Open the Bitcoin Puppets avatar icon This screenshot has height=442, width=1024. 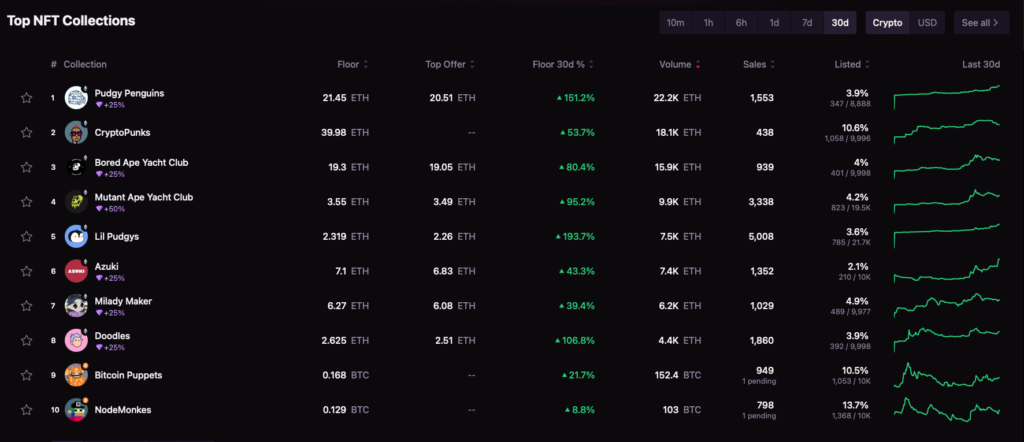pos(76,375)
